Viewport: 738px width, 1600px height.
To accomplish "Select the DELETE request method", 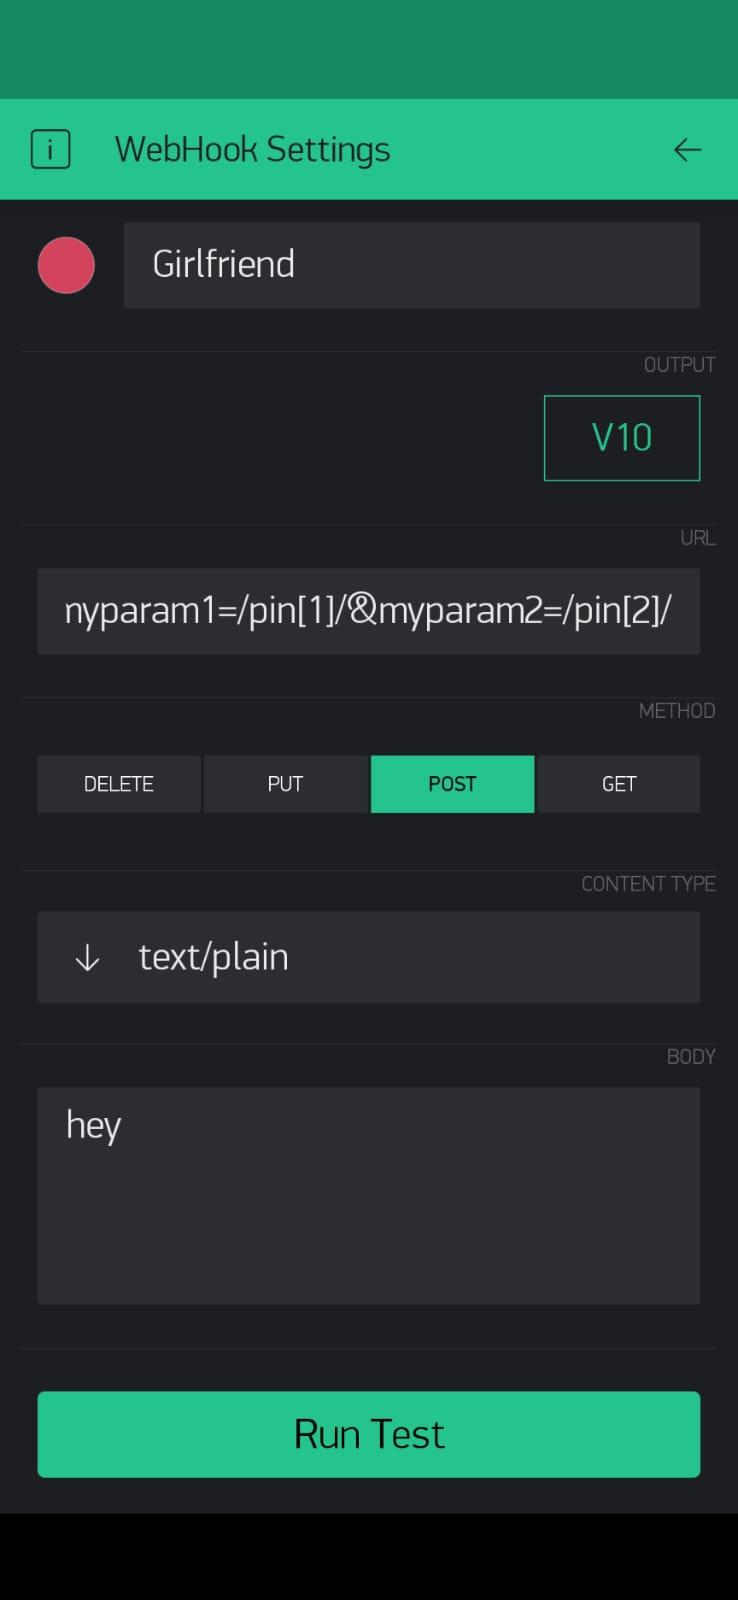I will tap(118, 784).
